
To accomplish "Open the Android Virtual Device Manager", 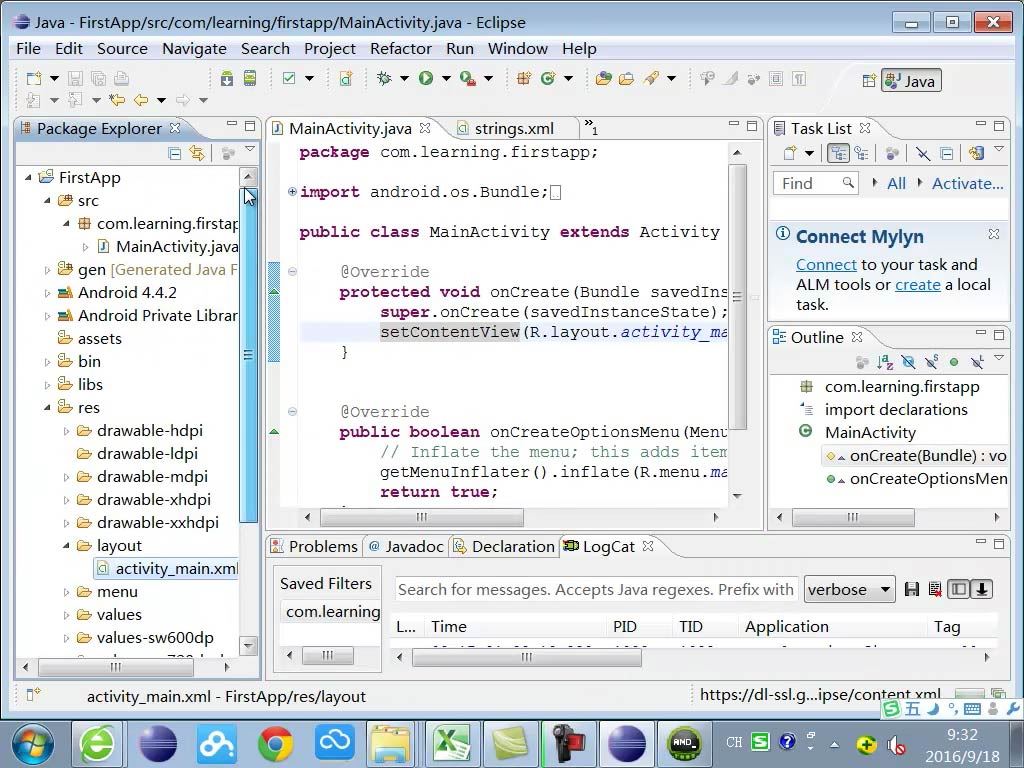I will (x=249, y=79).
